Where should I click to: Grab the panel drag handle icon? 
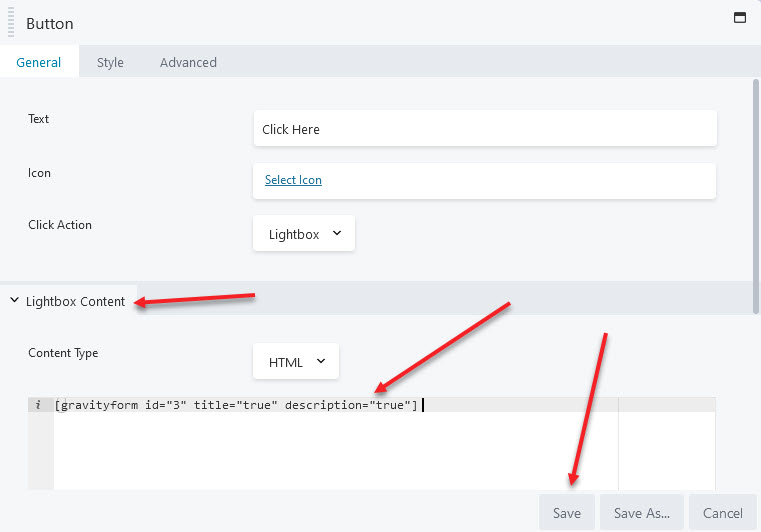tap(11, 22)
